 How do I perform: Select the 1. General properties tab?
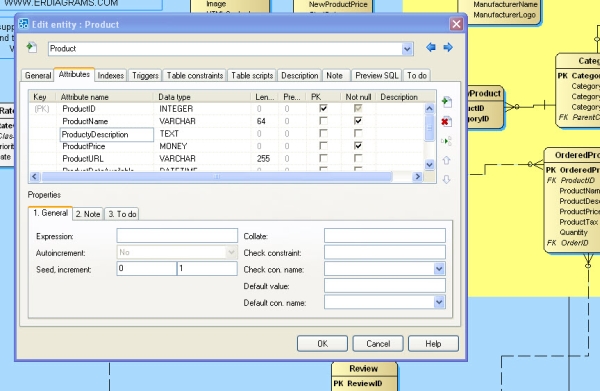(51, 213)
